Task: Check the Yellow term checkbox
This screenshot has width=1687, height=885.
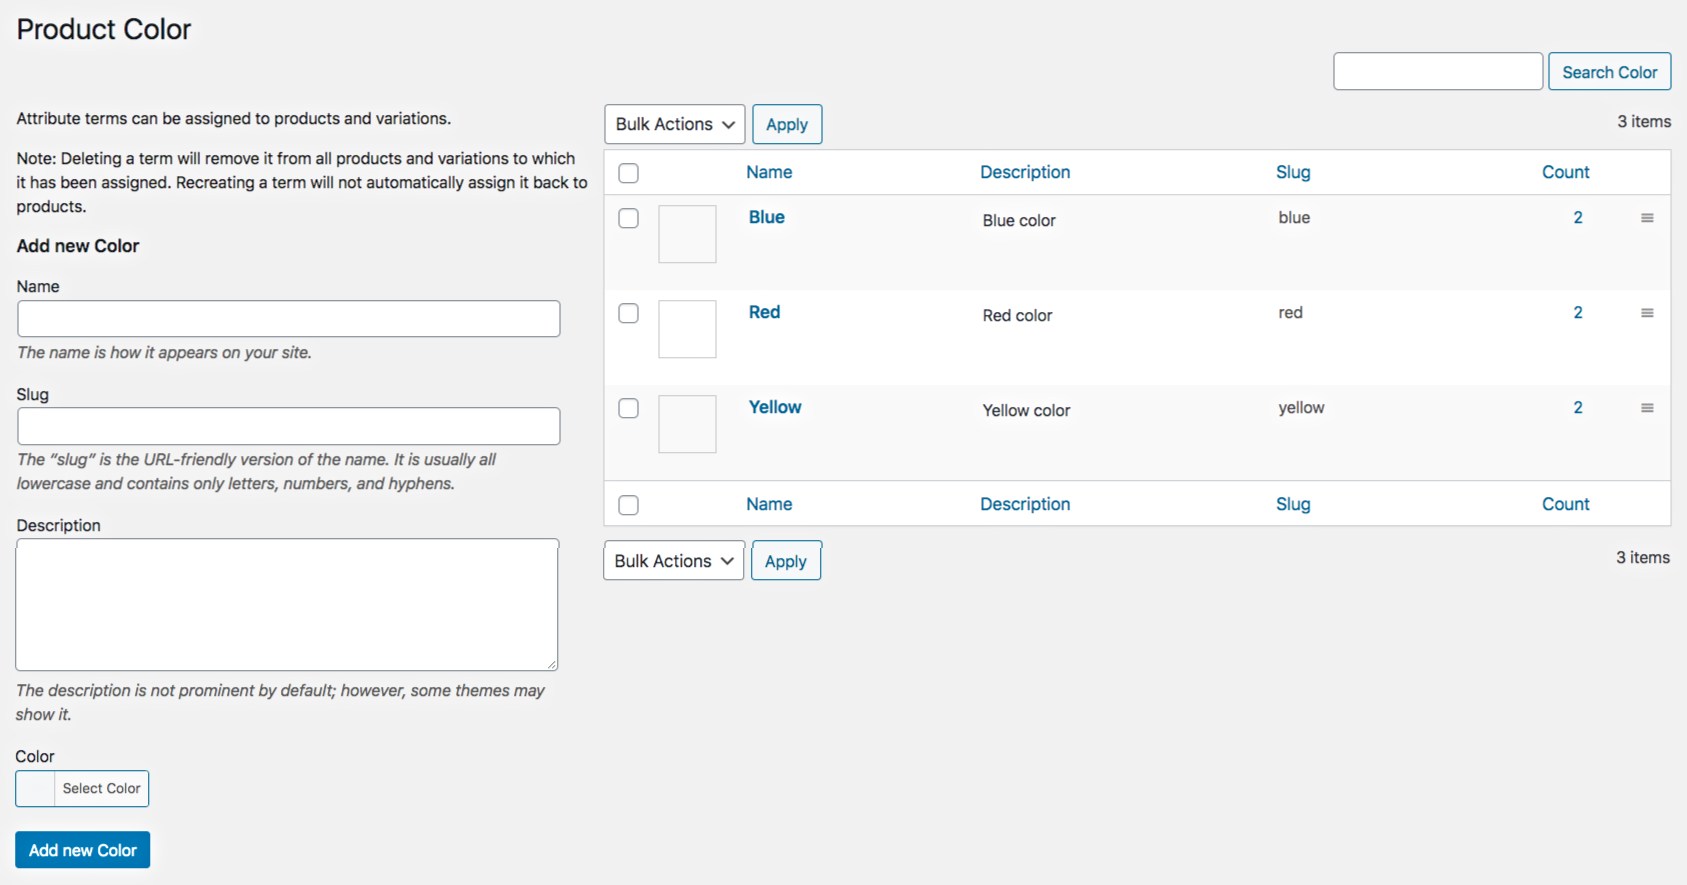Action: [x=628, y=408]
